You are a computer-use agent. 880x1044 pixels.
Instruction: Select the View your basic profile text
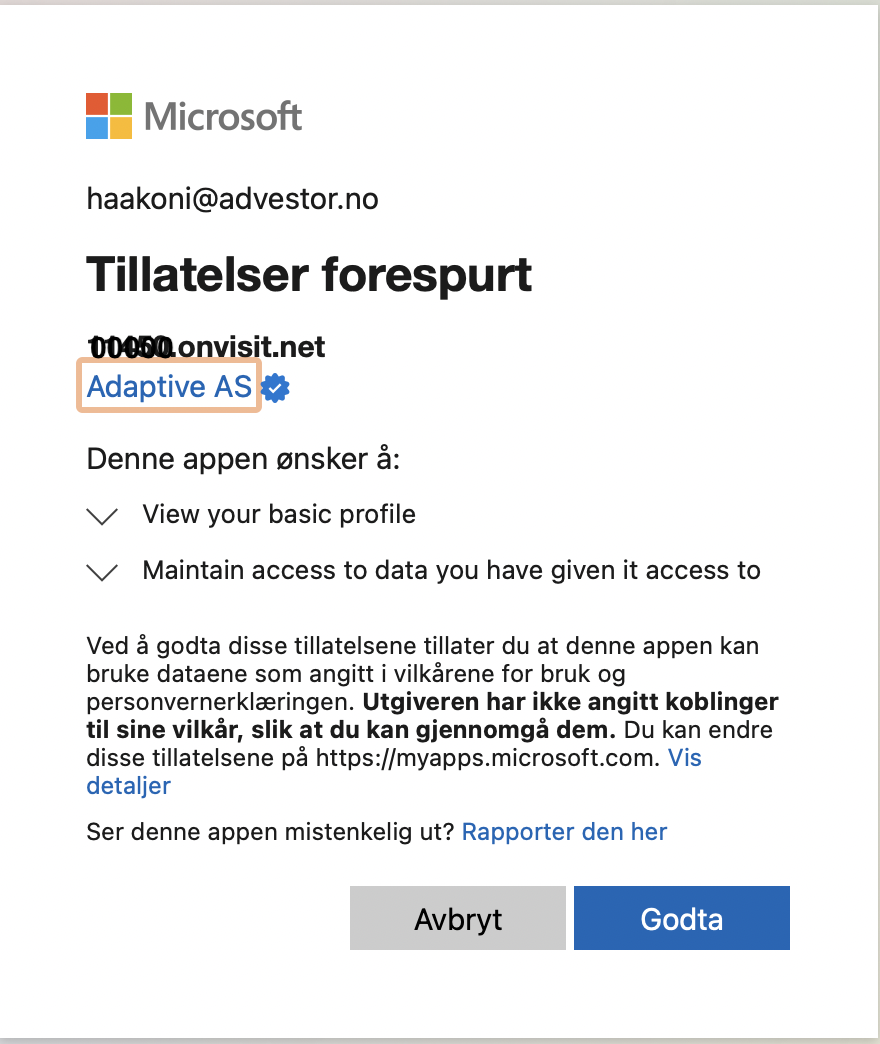279,515
